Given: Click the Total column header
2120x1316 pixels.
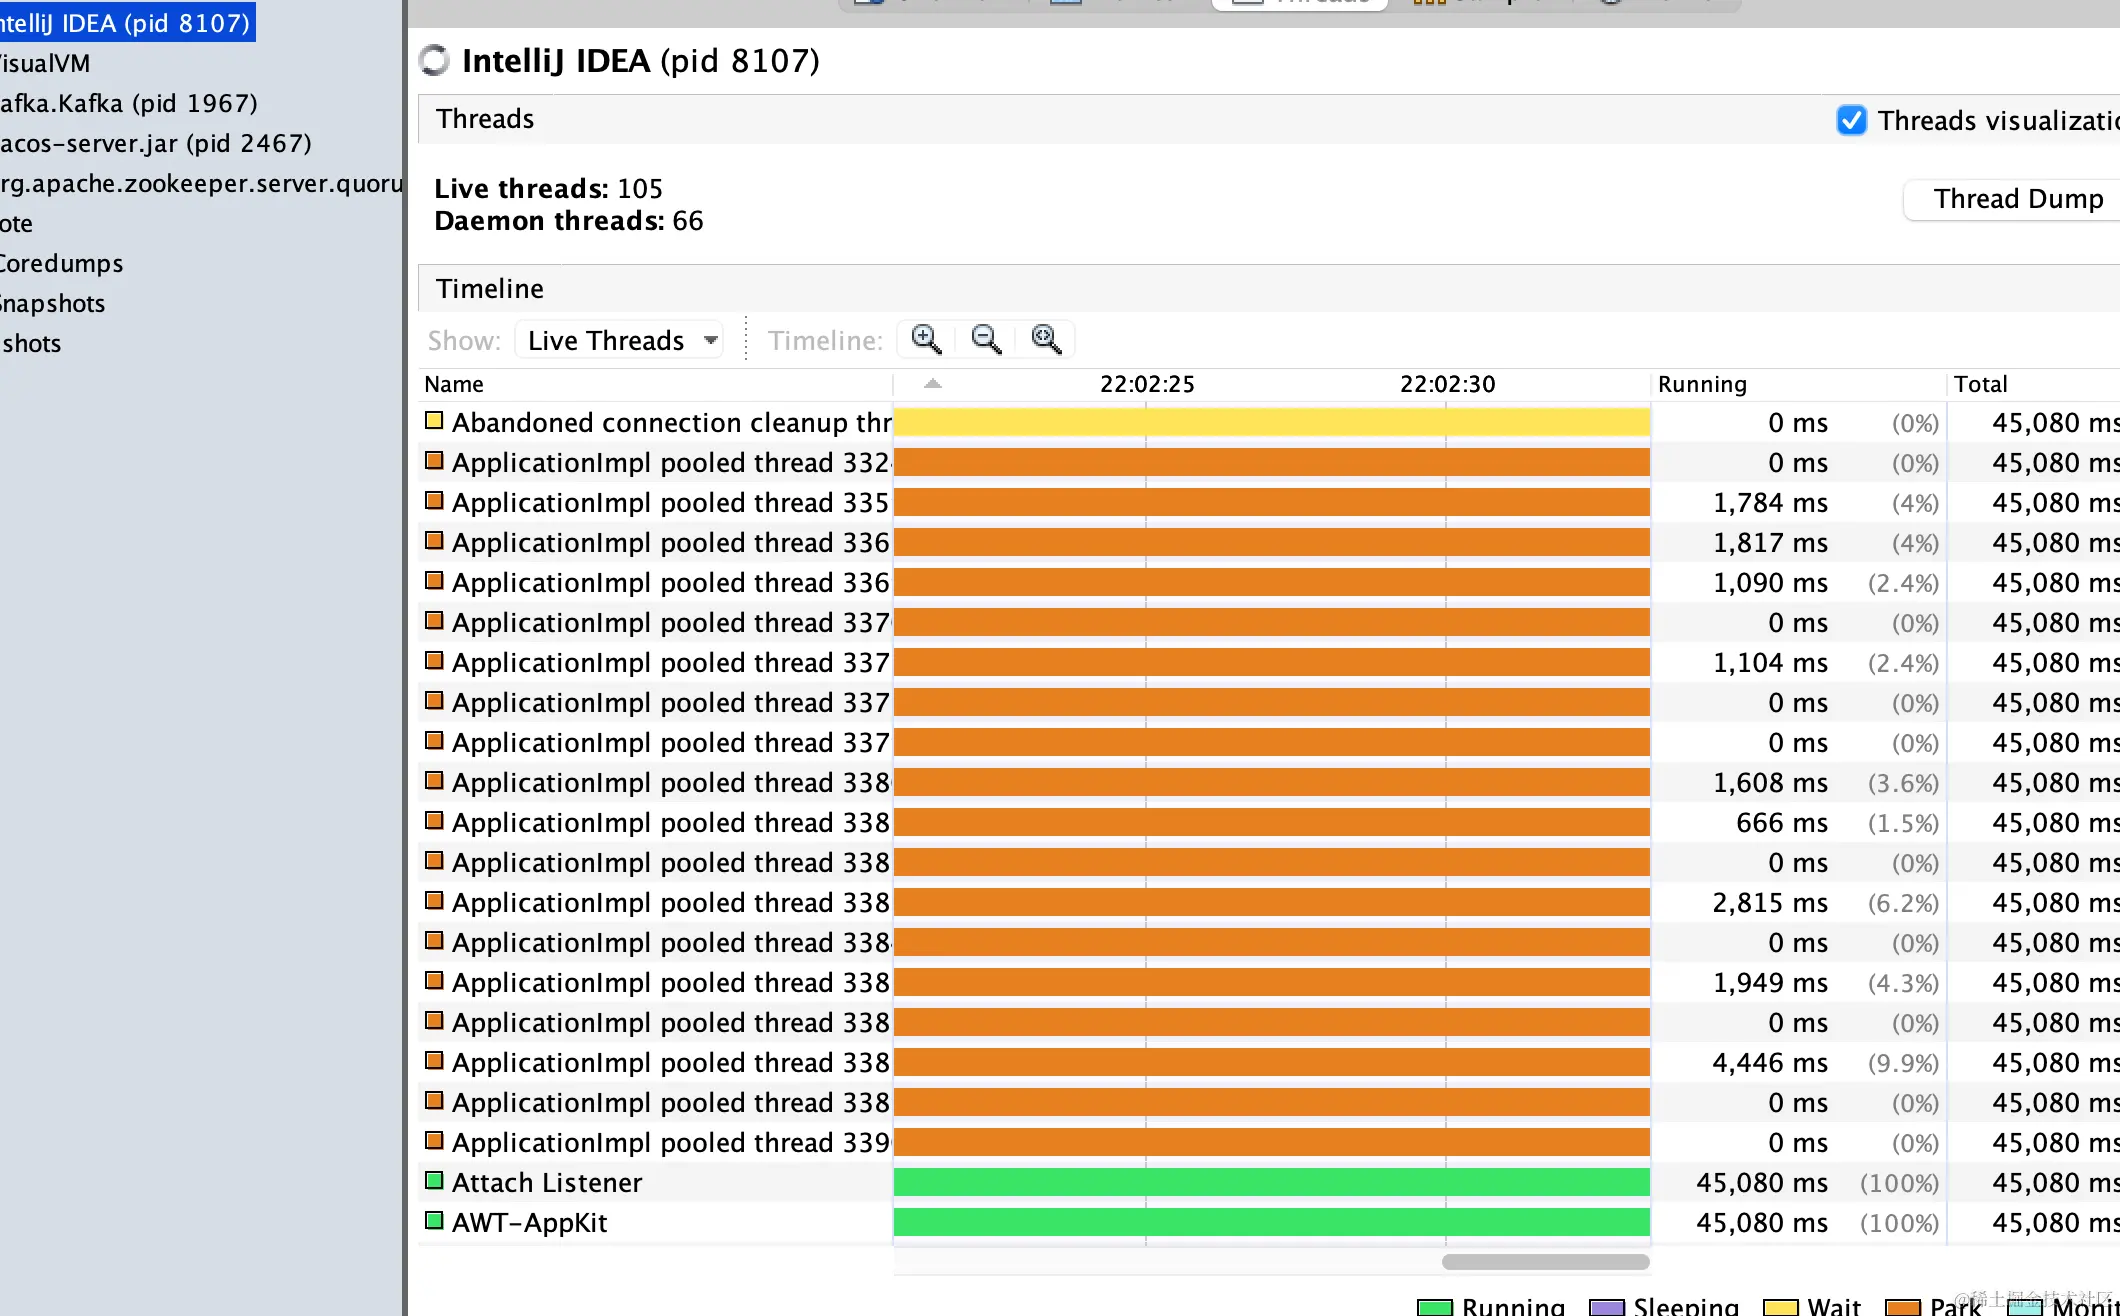Looking at the screenshot, I should click(1980, 384).
